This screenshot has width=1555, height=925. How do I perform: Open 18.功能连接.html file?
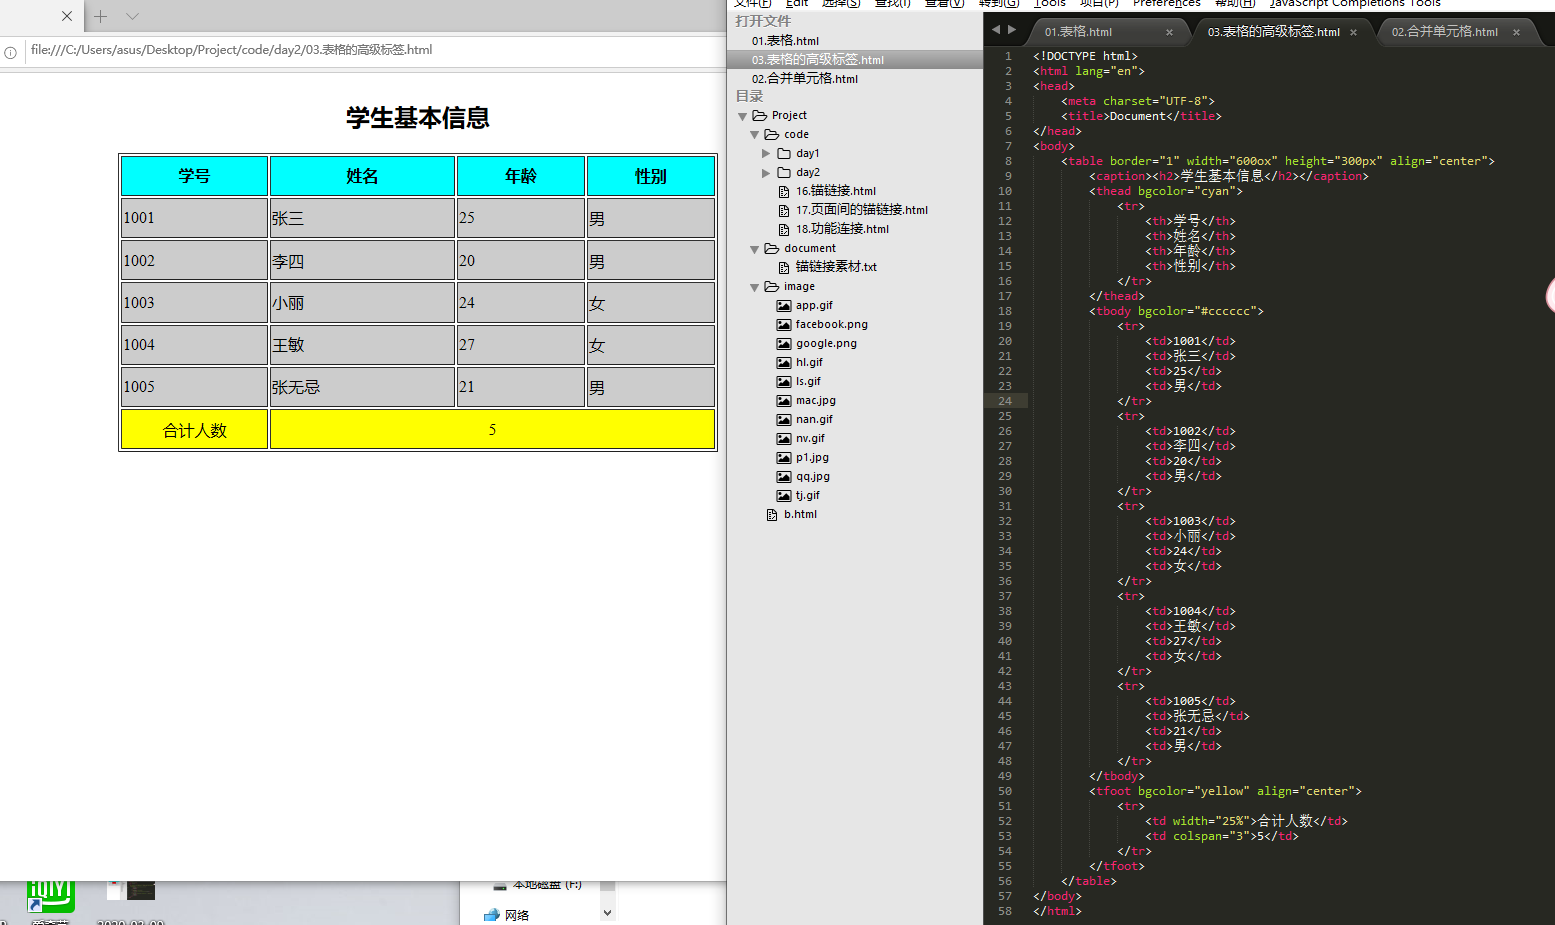point(842,229)
